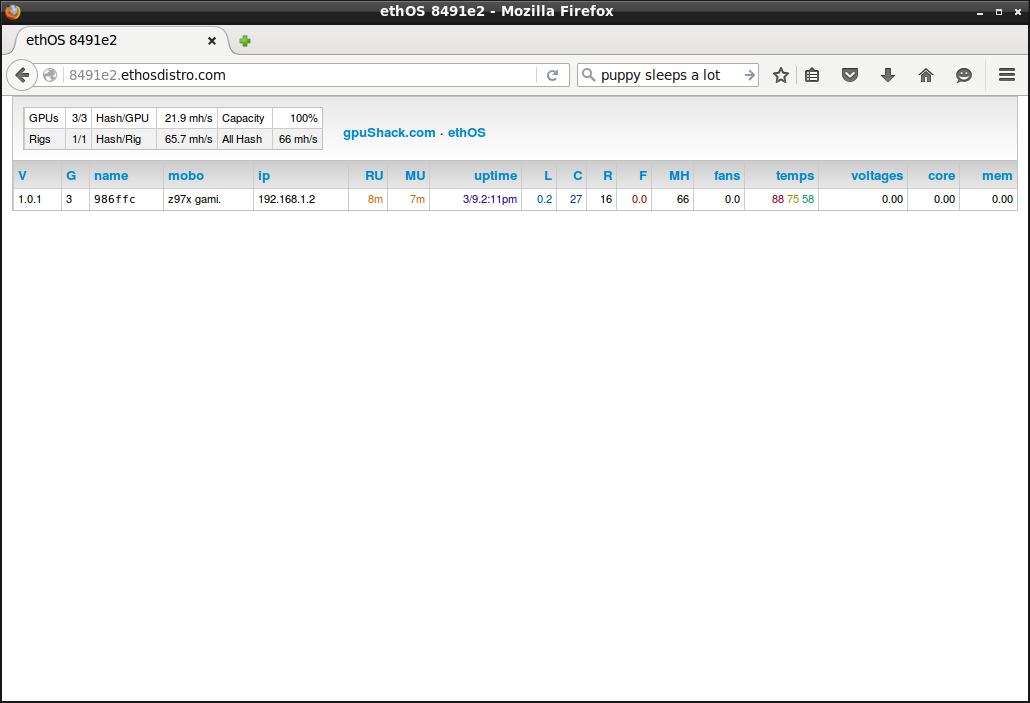This screenshot has width=1030, height=703.
Task: Sort by the C column header
Action: pyautogui.click(x=577, y=175)
